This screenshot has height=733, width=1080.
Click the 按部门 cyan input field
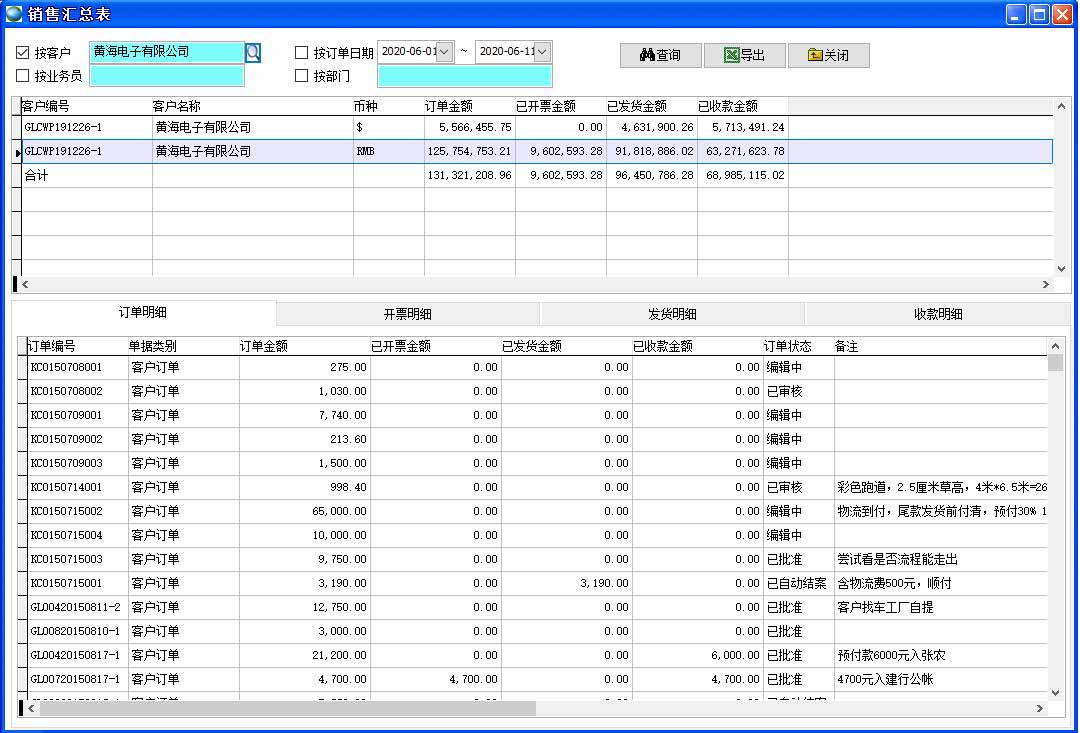click(x=464, y=76)
